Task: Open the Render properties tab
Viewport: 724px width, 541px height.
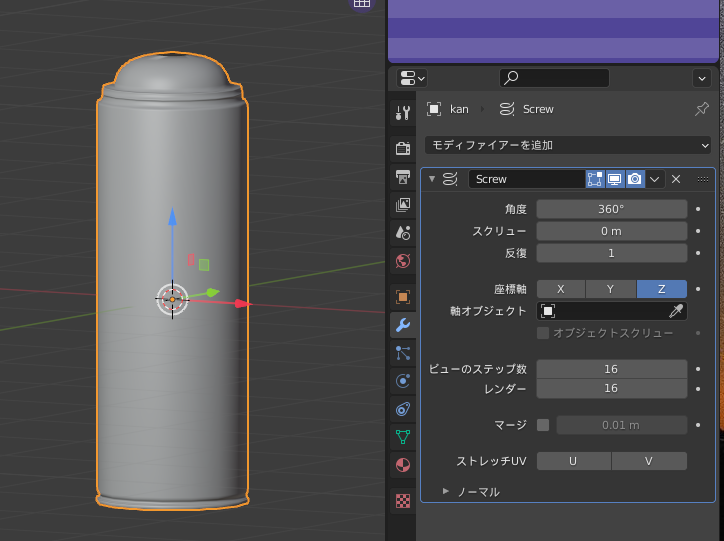Action: (403, 148)
